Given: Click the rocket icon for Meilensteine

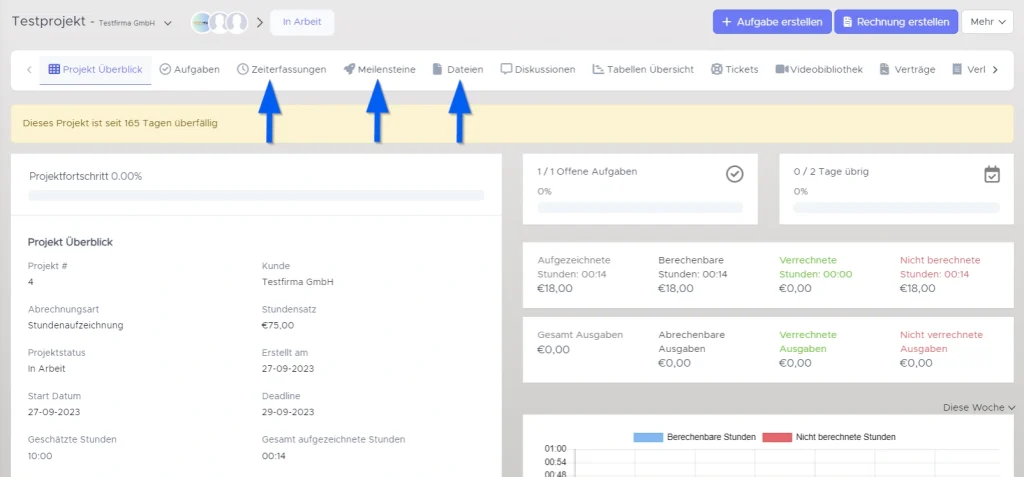Looking at the screenshot, I should click(x=349, y=70).
